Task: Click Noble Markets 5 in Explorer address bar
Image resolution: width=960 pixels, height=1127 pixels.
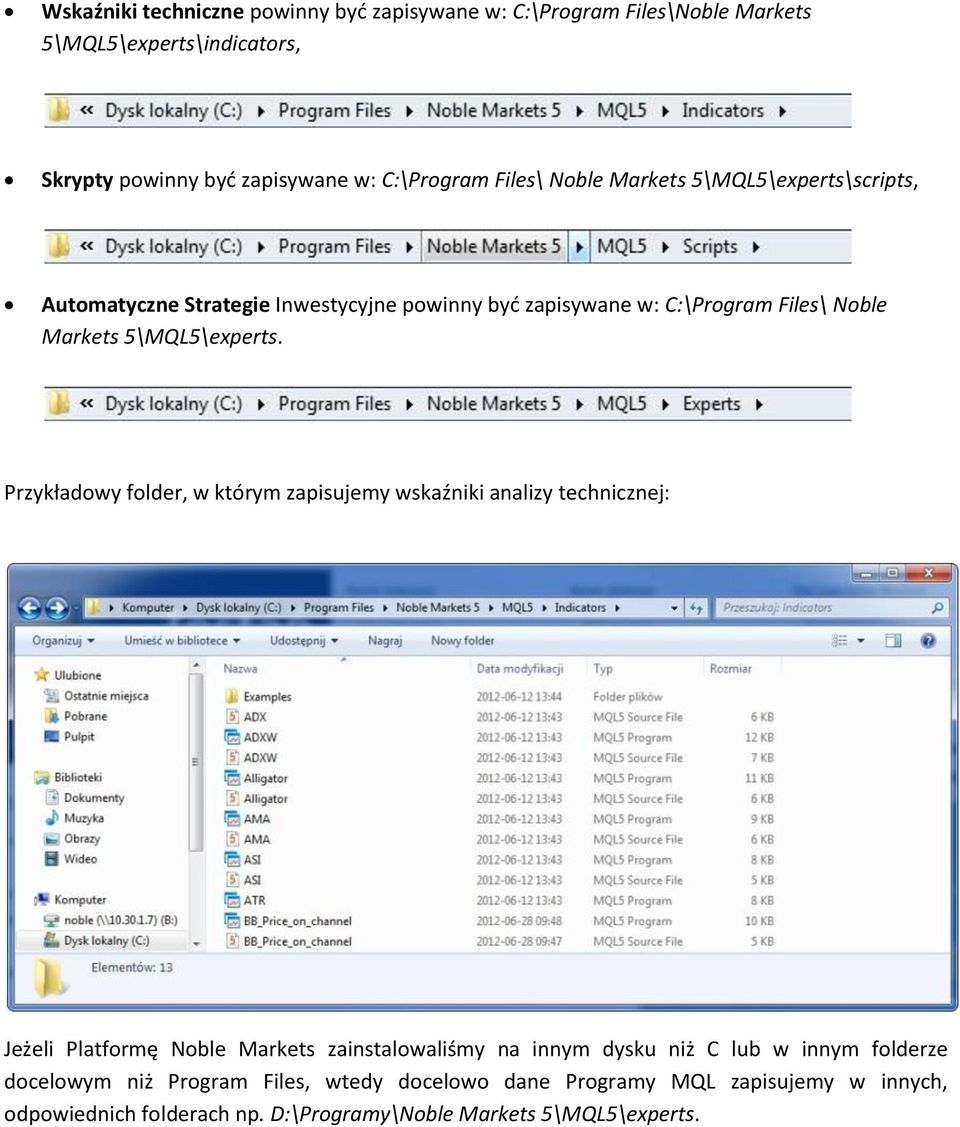Action: click(x=438, y=607)
